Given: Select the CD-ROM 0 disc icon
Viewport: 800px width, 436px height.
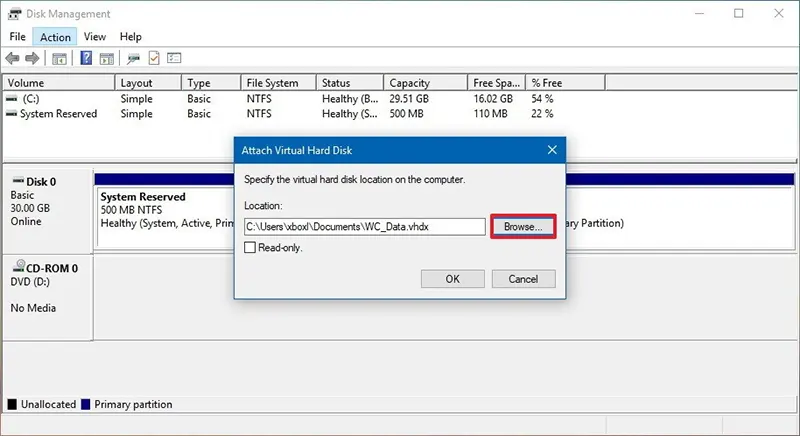Looking at the screenshot, I should (19, 265).
